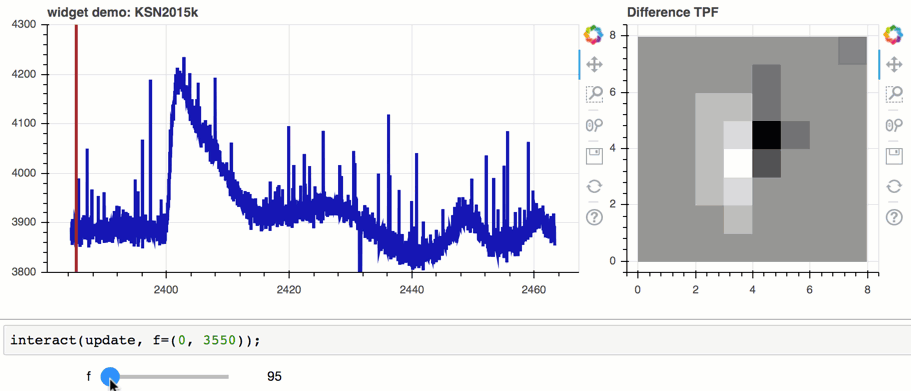Viewport: 911px width, 391px height.
Task: Select the Box Zoom tool of the light curve plot
Action: (x=594, y=94)
